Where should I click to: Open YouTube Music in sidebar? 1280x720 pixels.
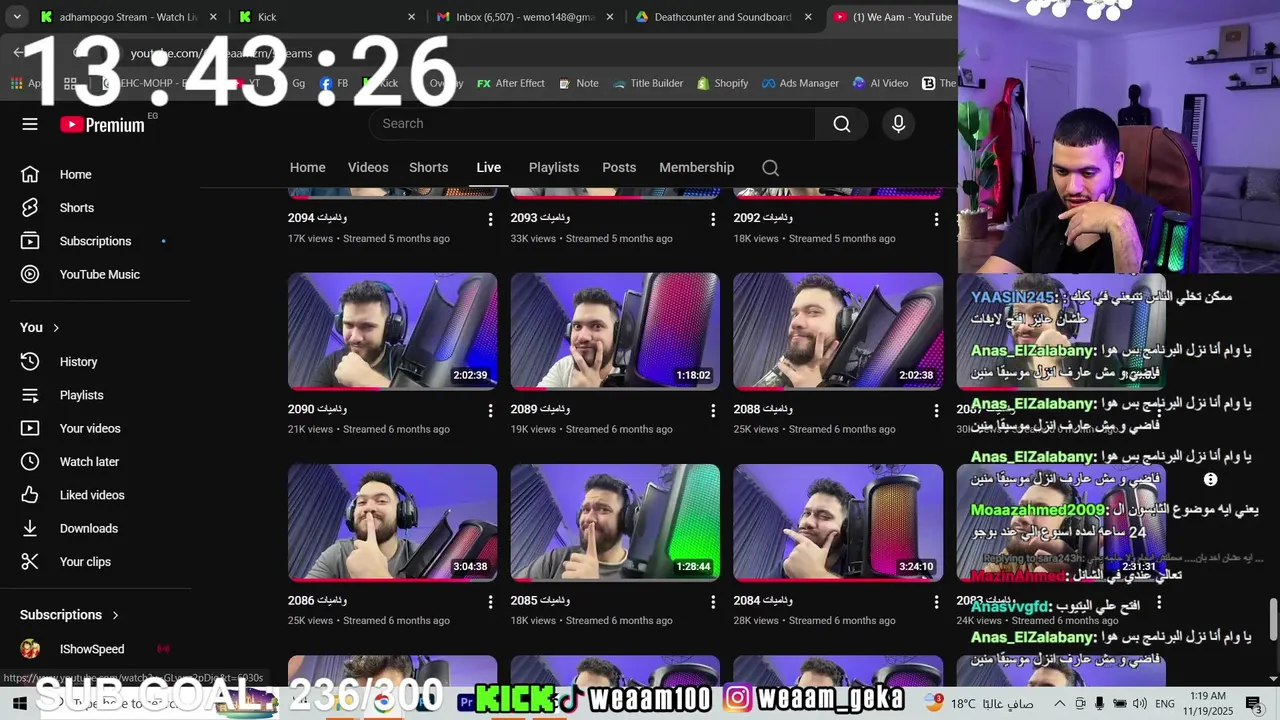pos(100,274)
